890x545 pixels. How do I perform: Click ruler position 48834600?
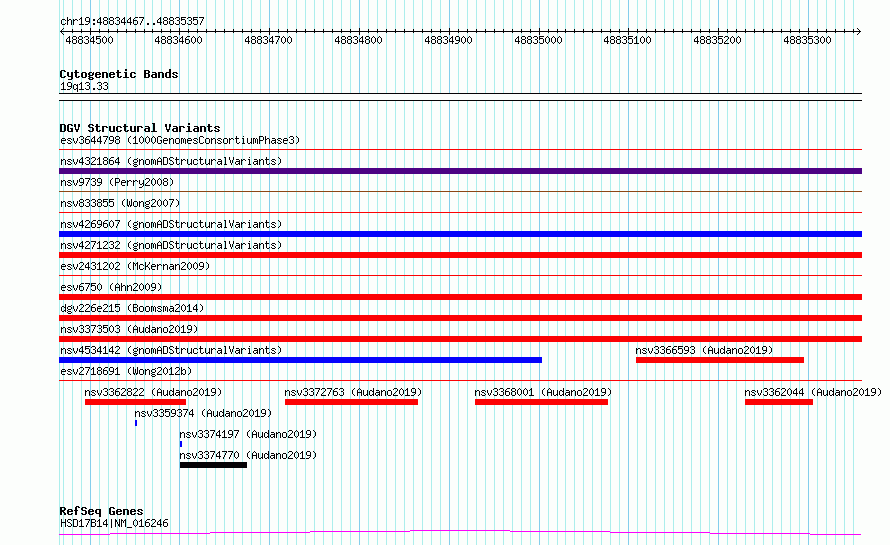tap(178, 40)
